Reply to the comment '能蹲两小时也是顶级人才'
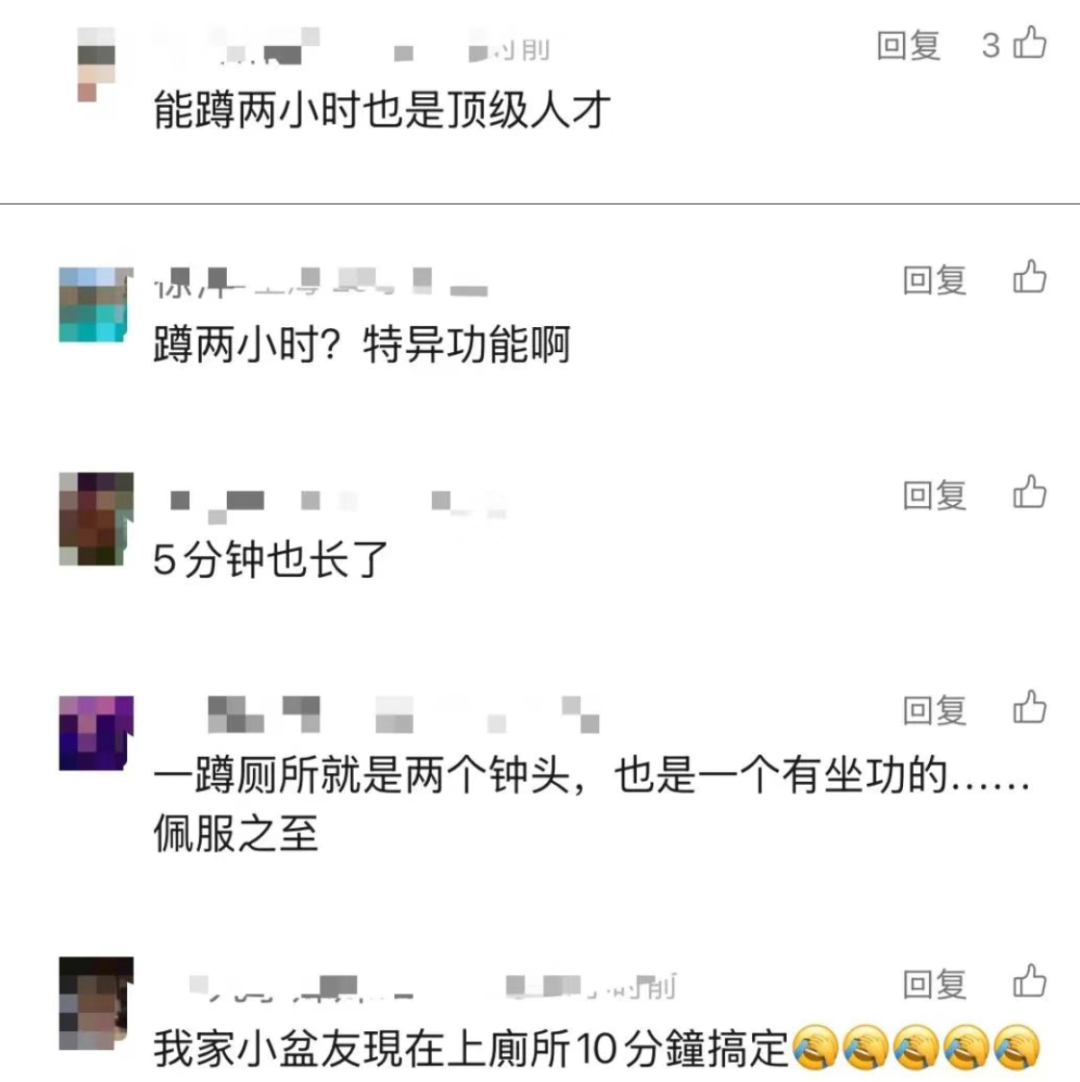The height and width of the screenshot is (1082, 1080). (x=908, y=46)
